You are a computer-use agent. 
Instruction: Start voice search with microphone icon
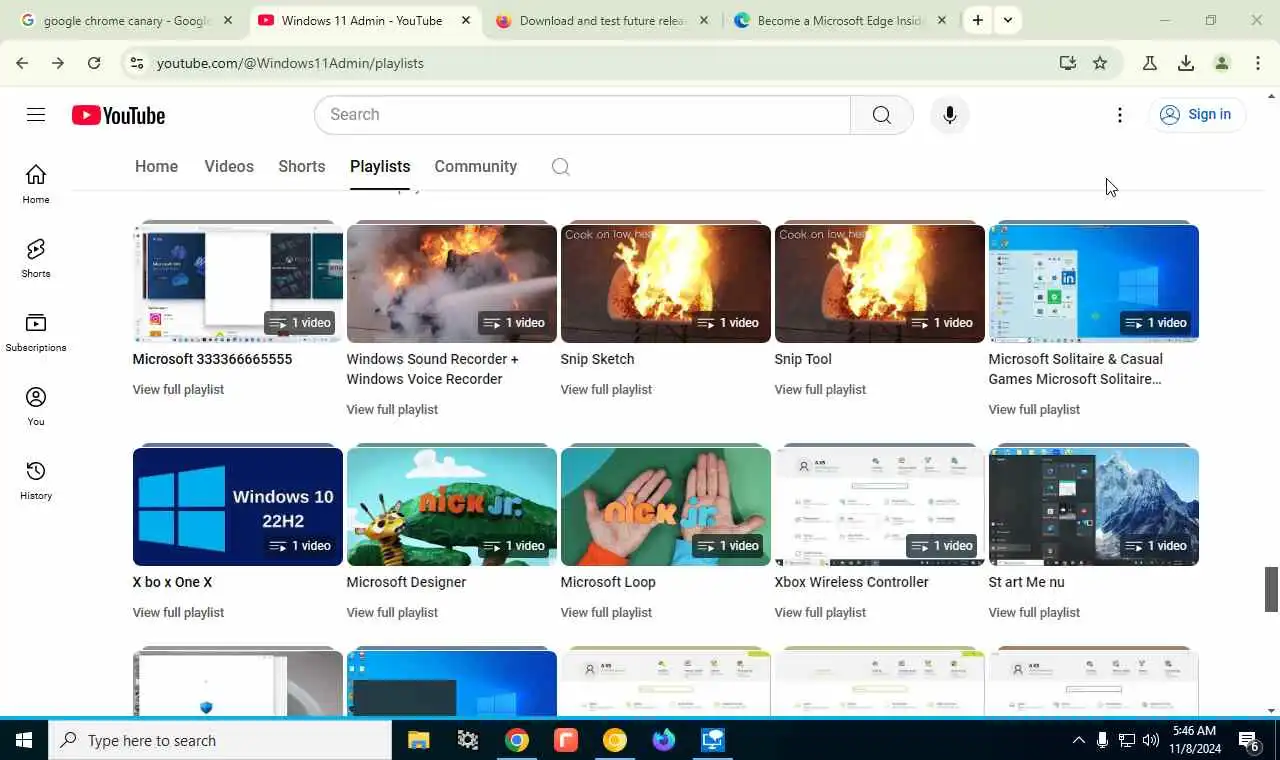pos(949,115)
